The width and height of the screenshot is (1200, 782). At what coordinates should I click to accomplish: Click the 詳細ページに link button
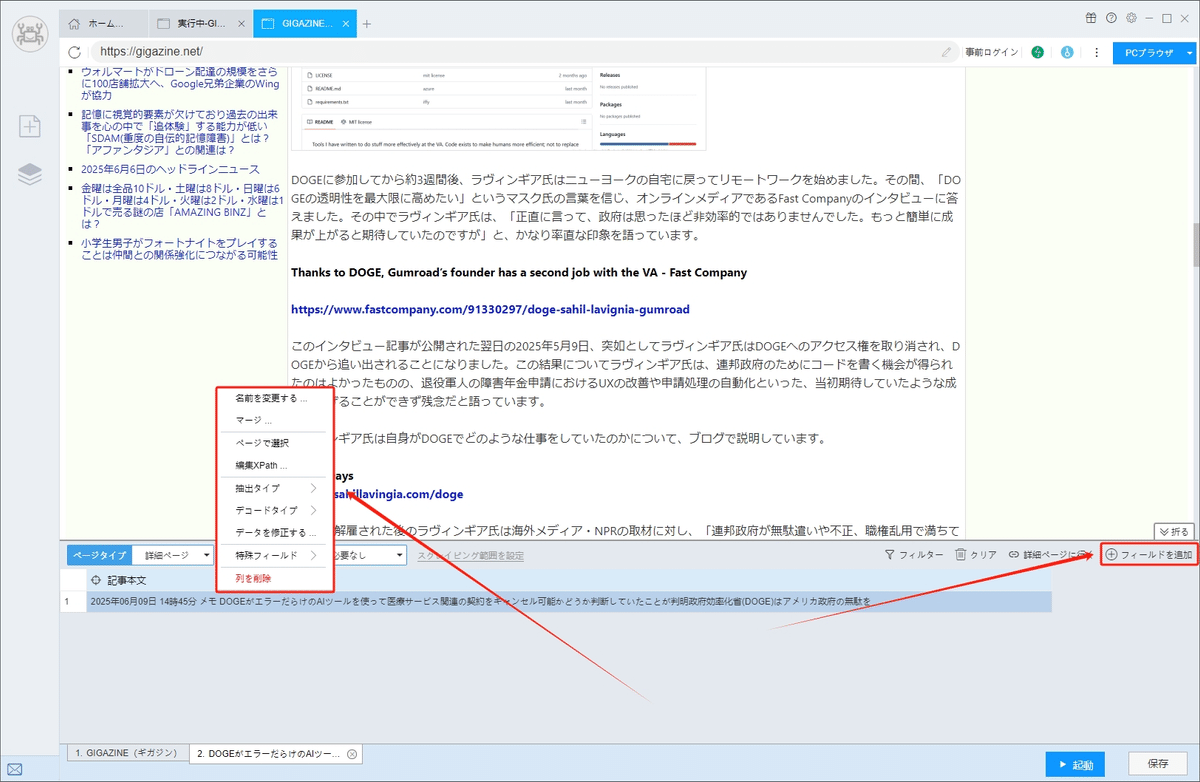tap(1050, 554)
